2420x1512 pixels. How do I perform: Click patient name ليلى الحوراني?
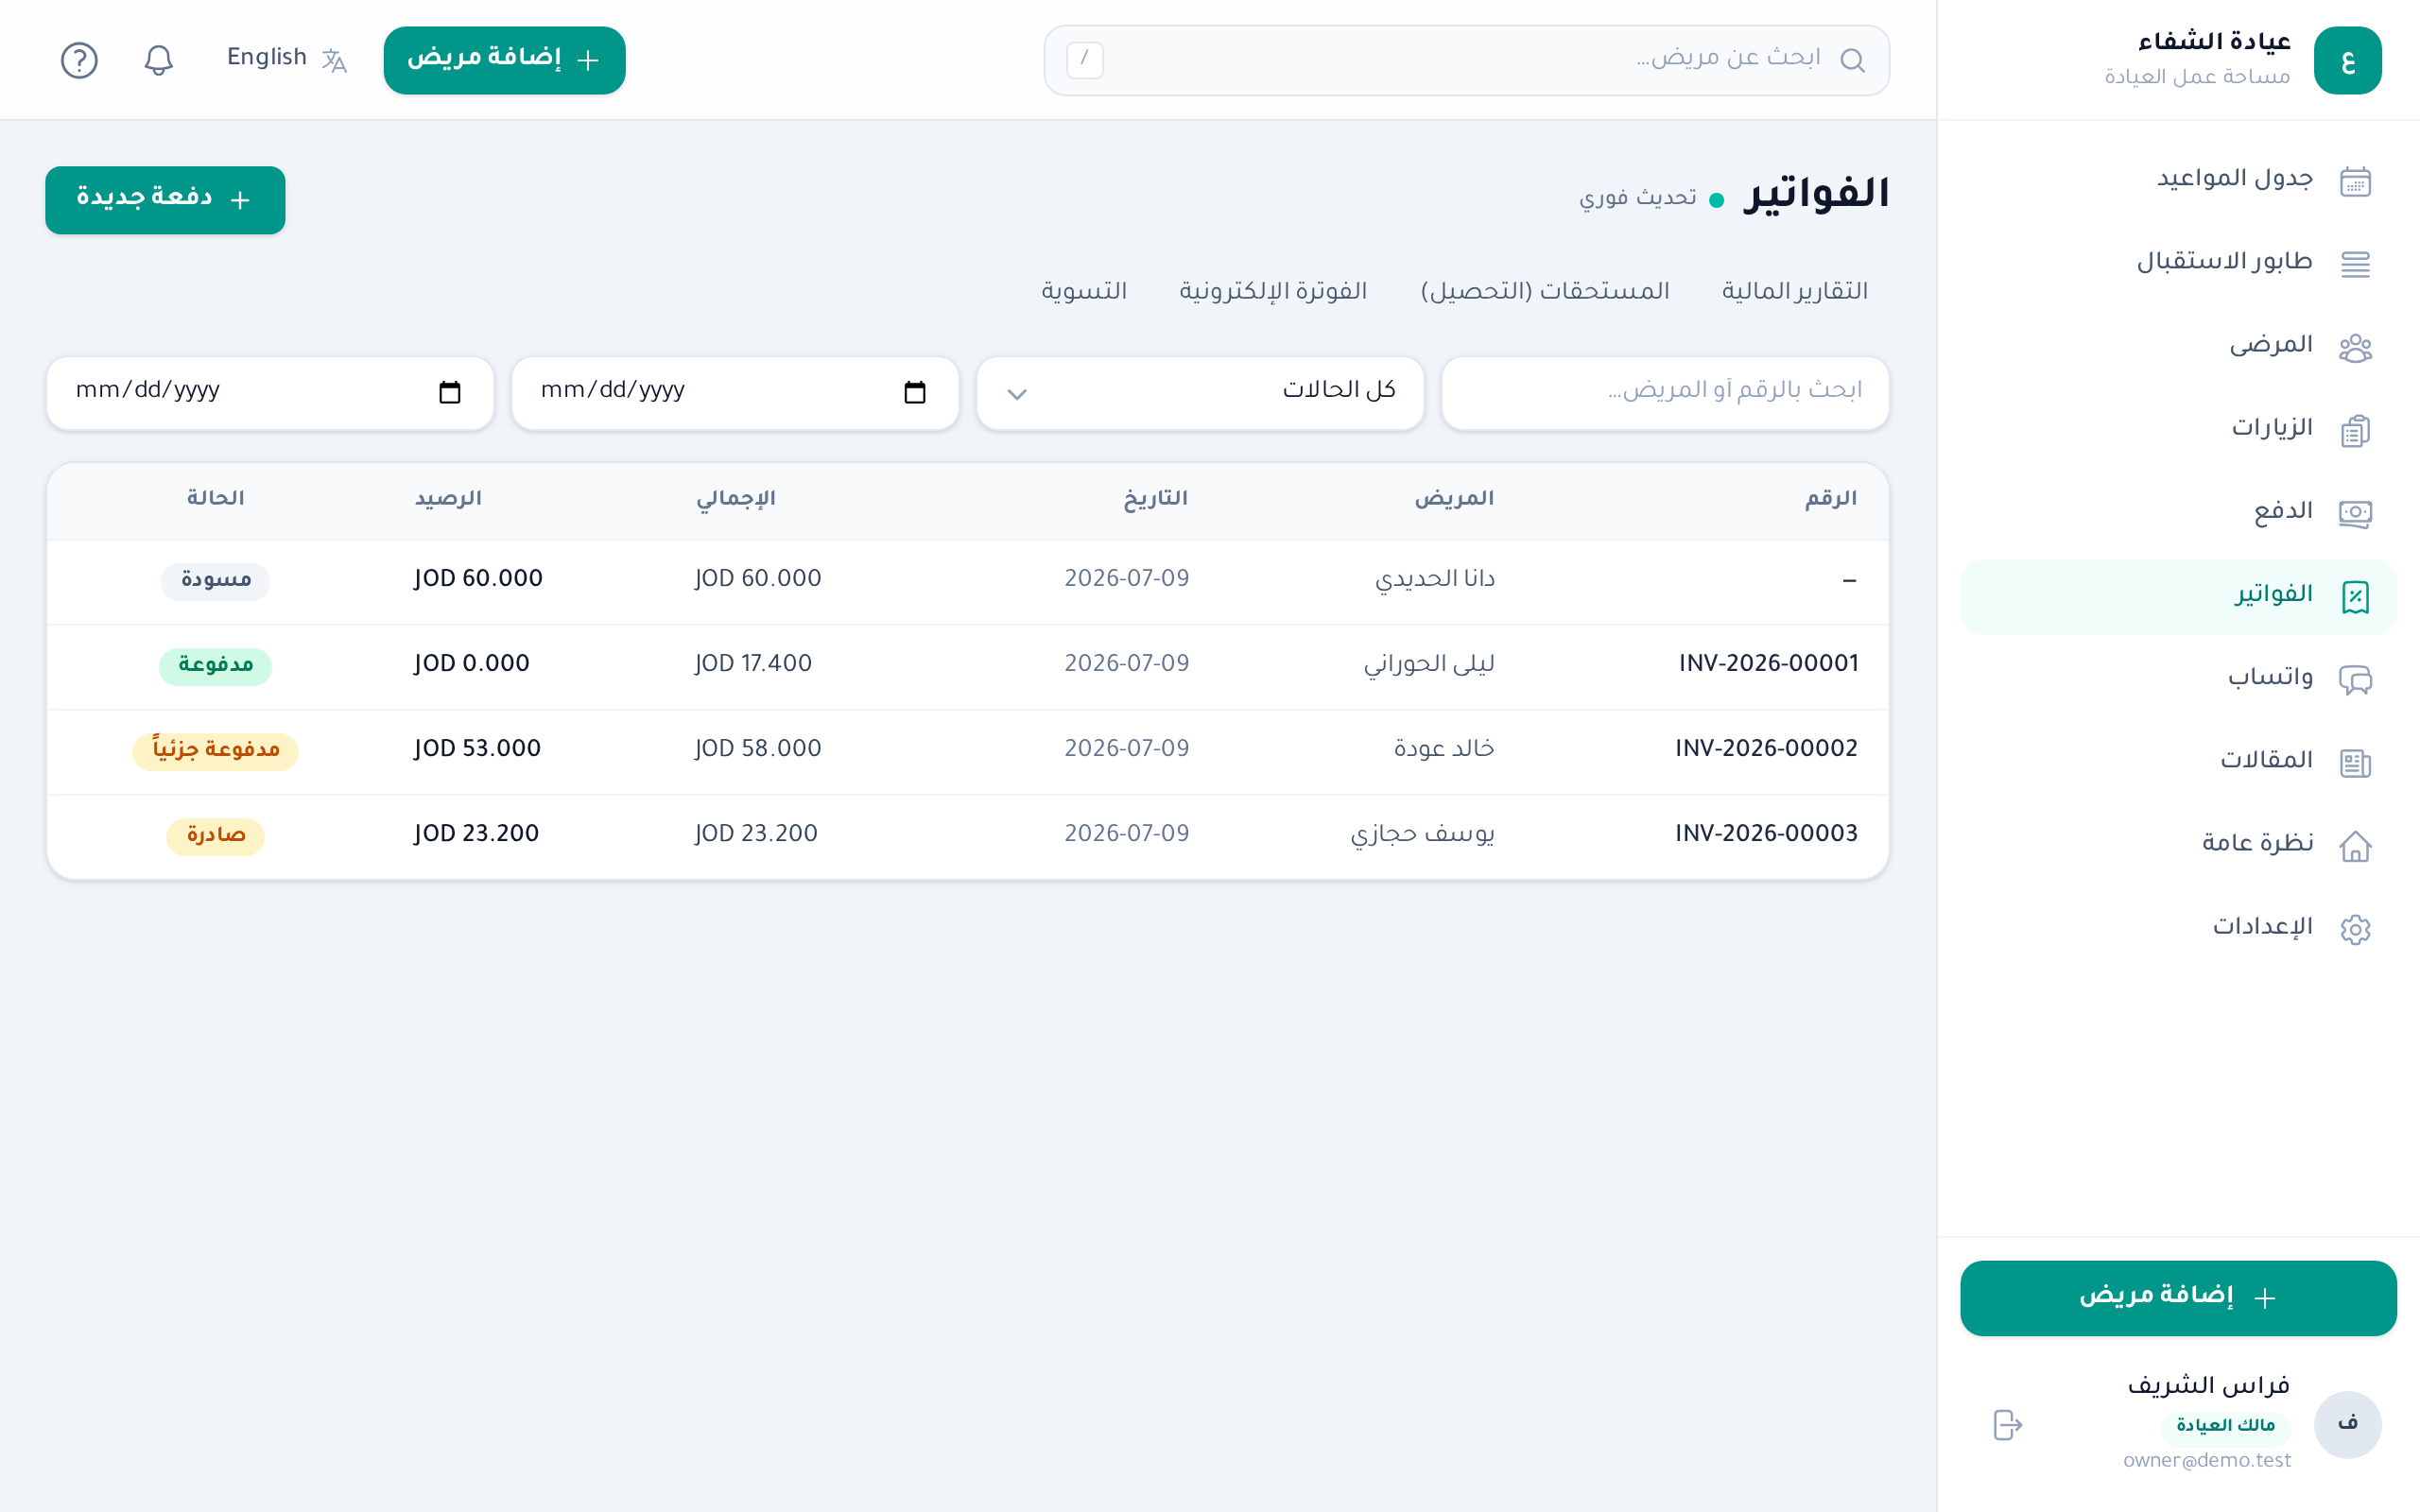pyautogui.click(x=1428, y=665)
